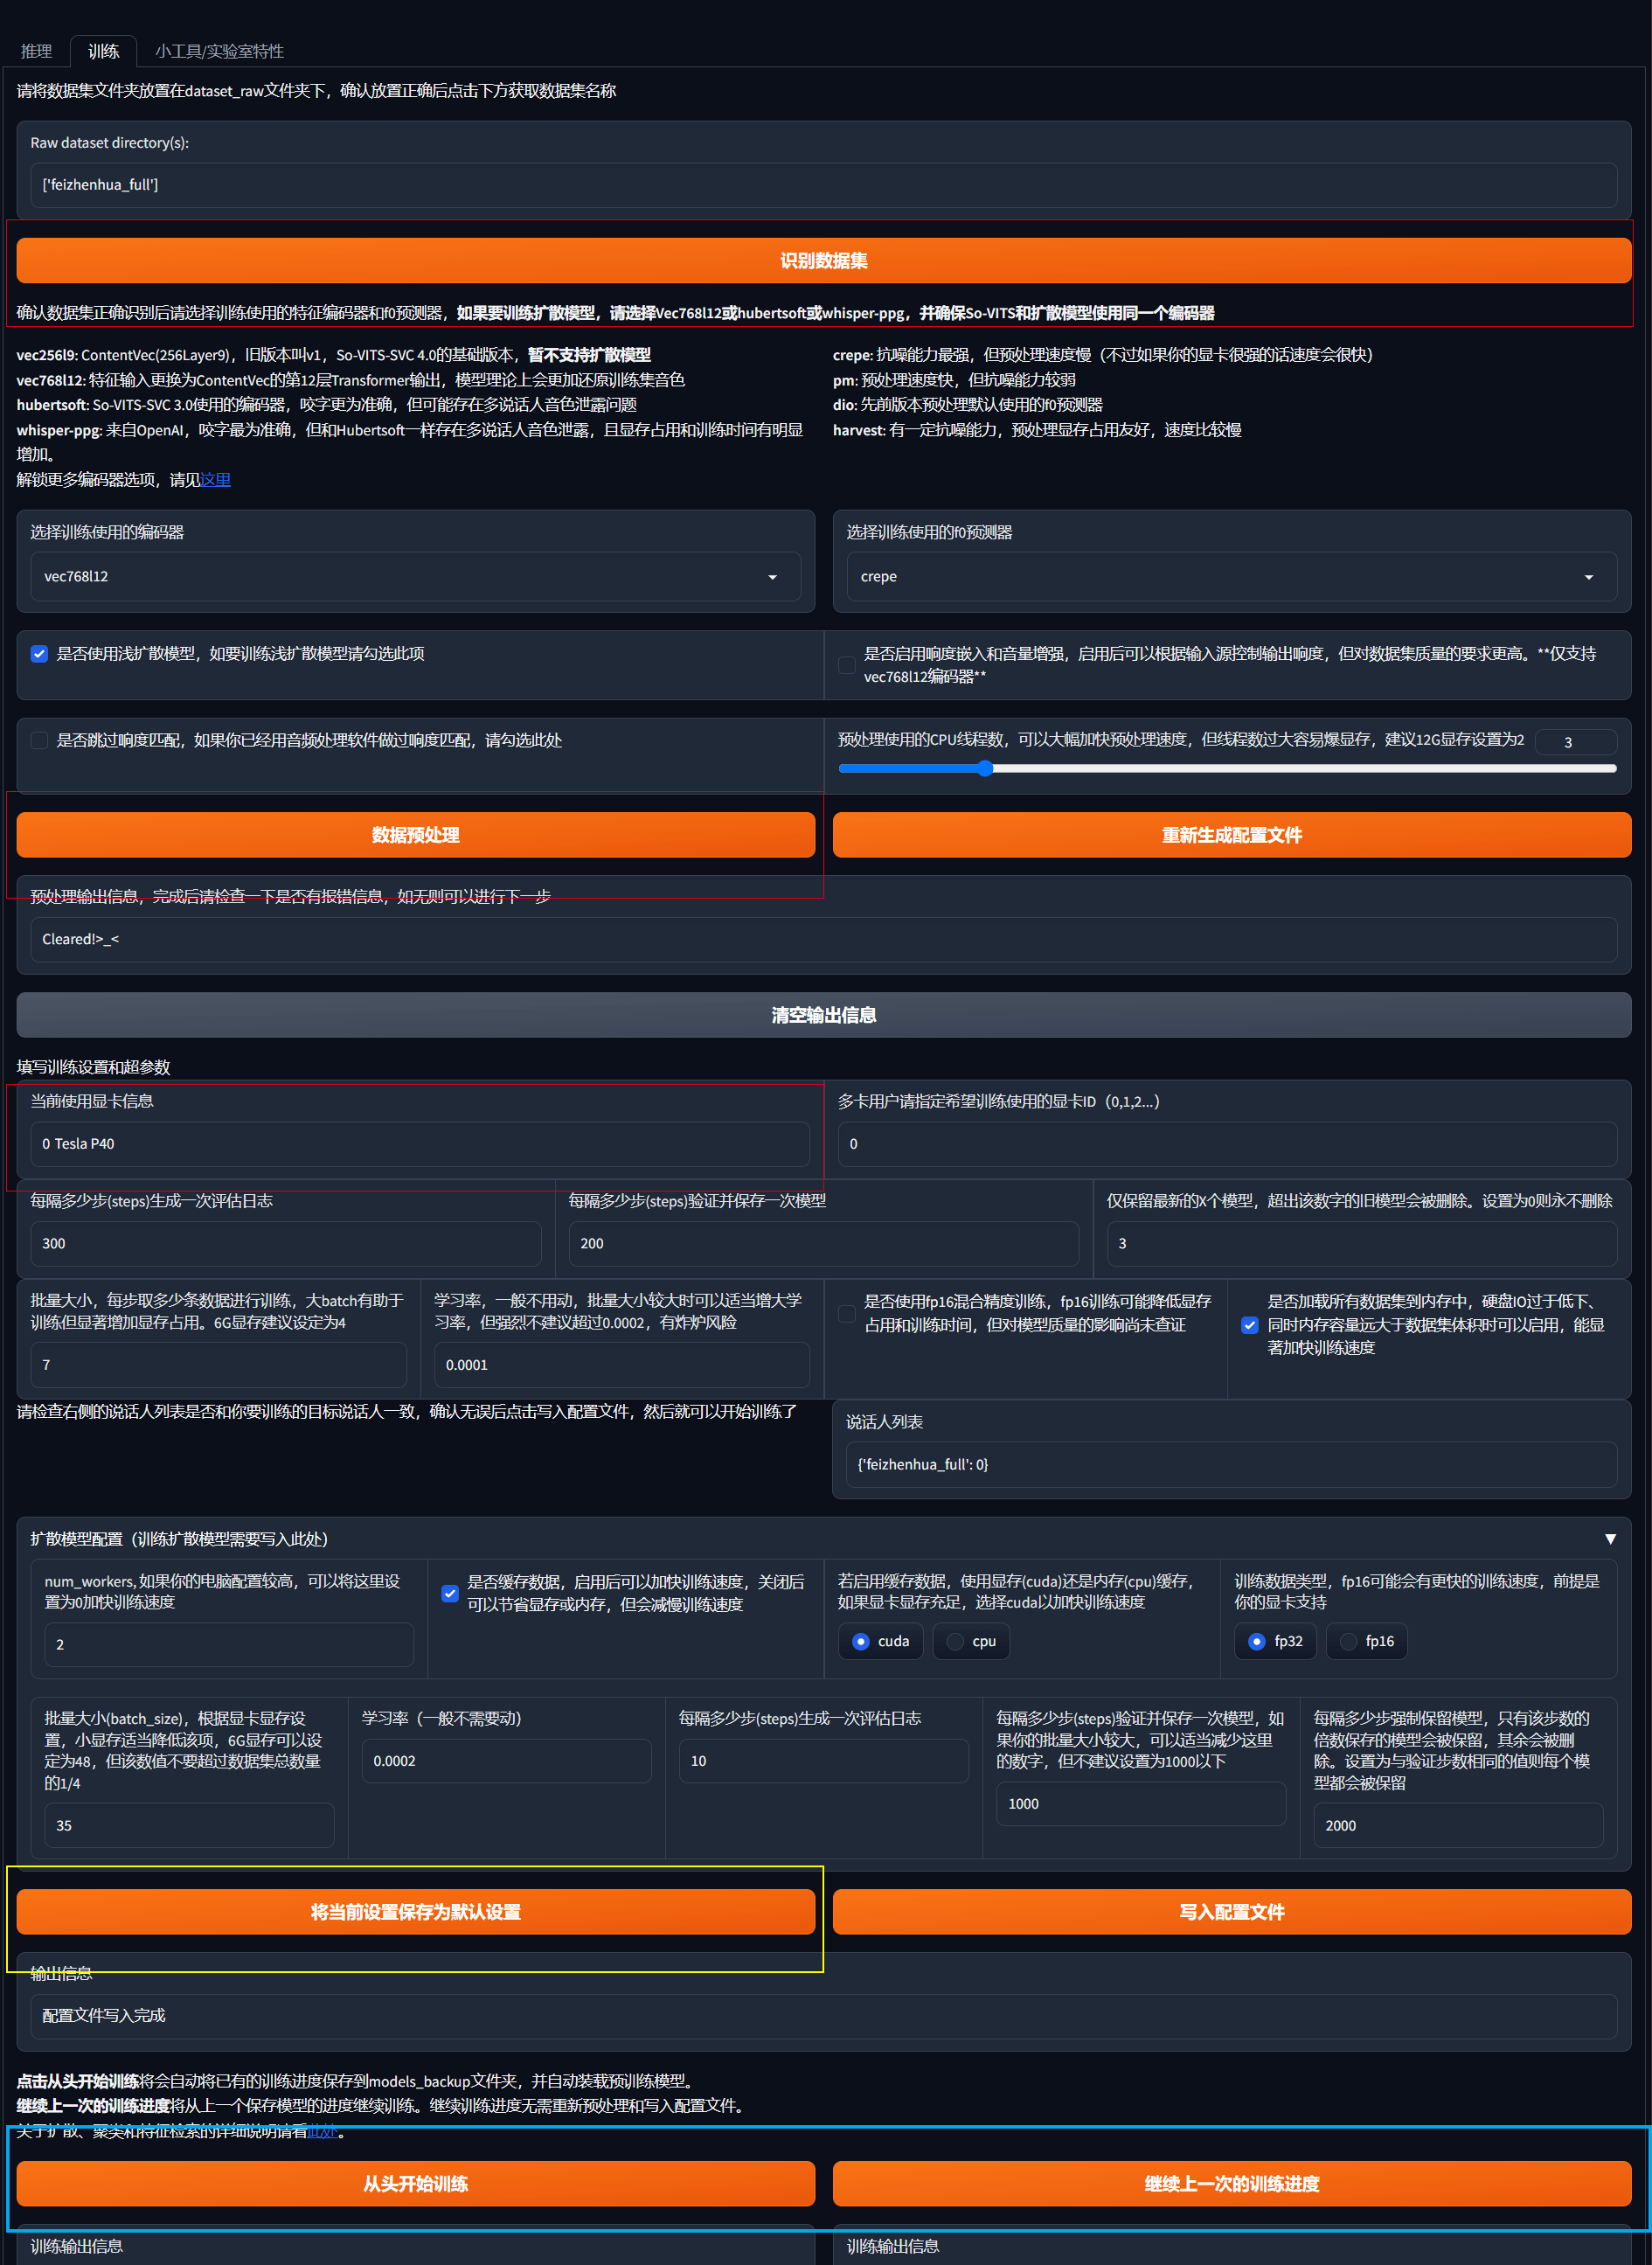Check the skip loudness matching option
Screen dimensions: 1652x2265
click(x=40, y=741)
